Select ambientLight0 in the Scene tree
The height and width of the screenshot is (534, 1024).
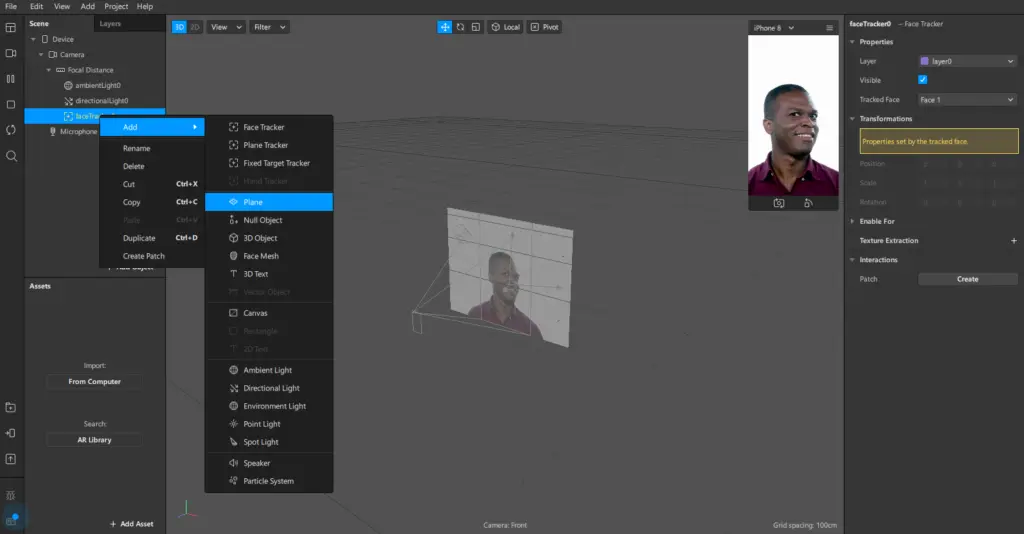pos(97,85)
